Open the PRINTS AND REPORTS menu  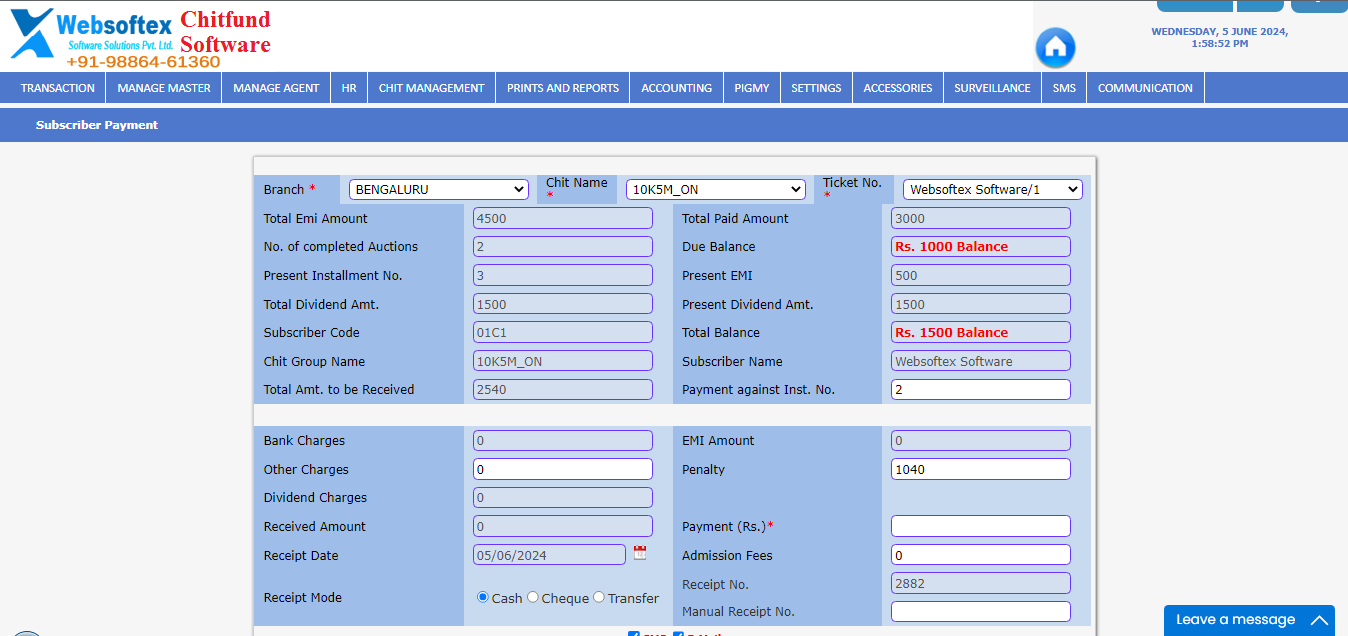tap(561, 87)
